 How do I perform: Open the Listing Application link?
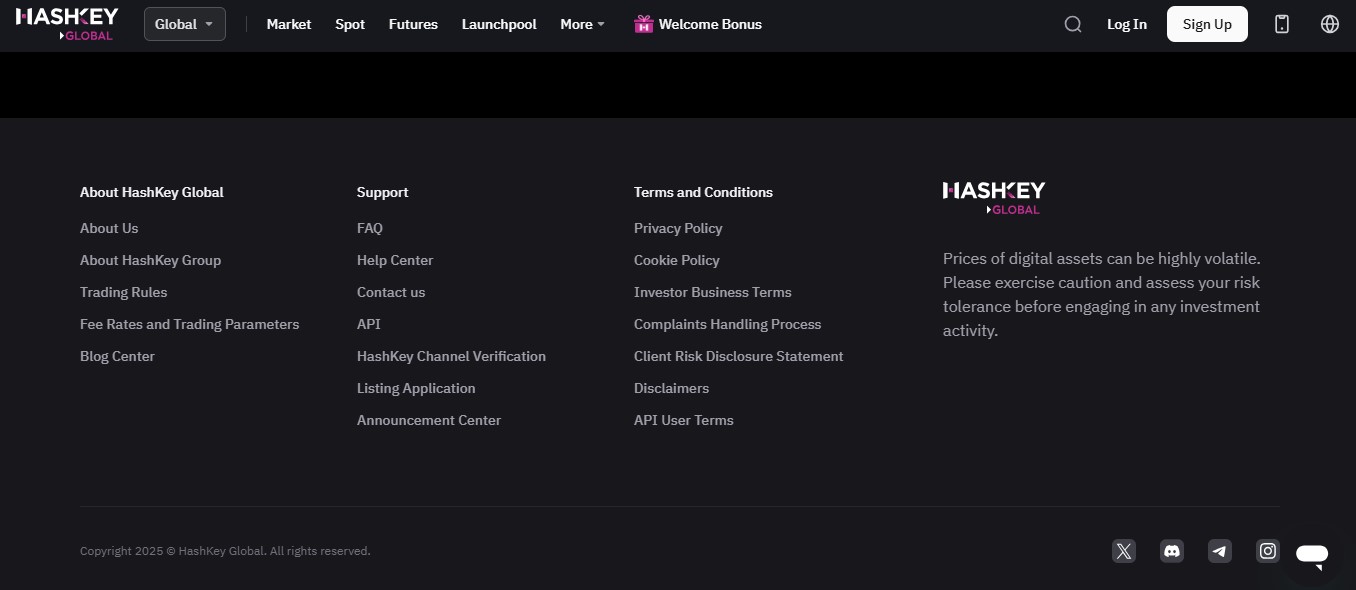[416, 388]
